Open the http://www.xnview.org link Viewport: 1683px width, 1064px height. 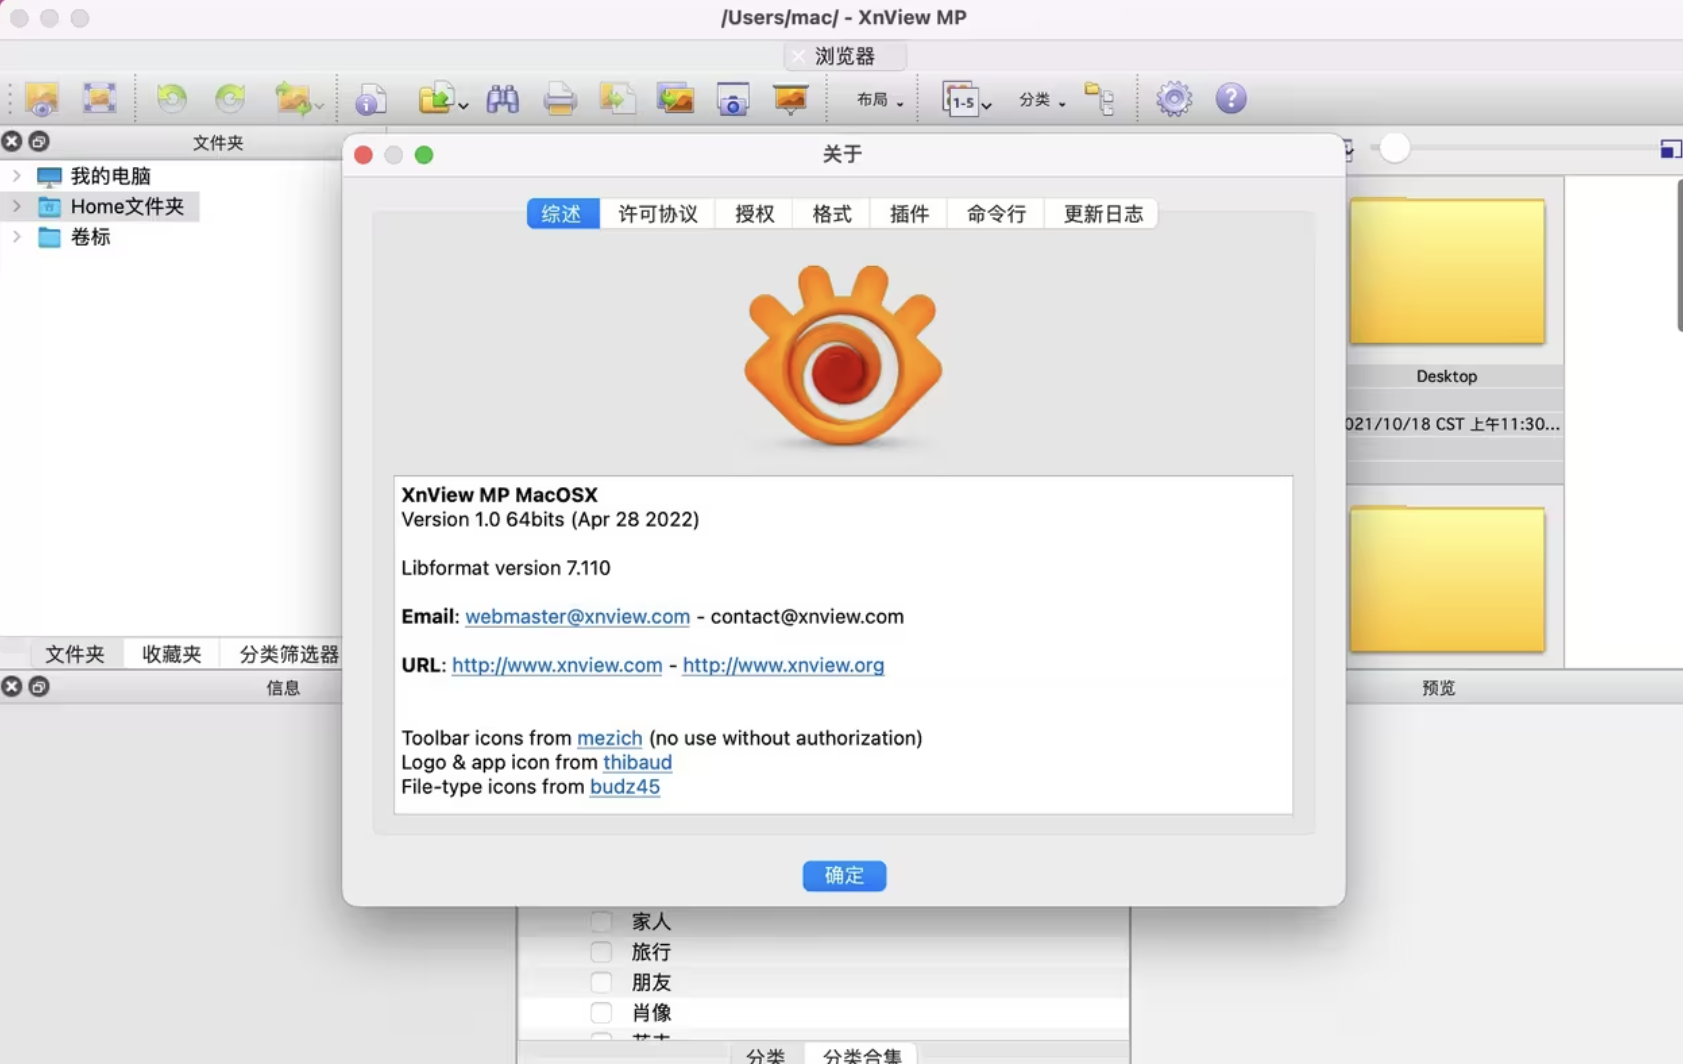coord(783,665)
